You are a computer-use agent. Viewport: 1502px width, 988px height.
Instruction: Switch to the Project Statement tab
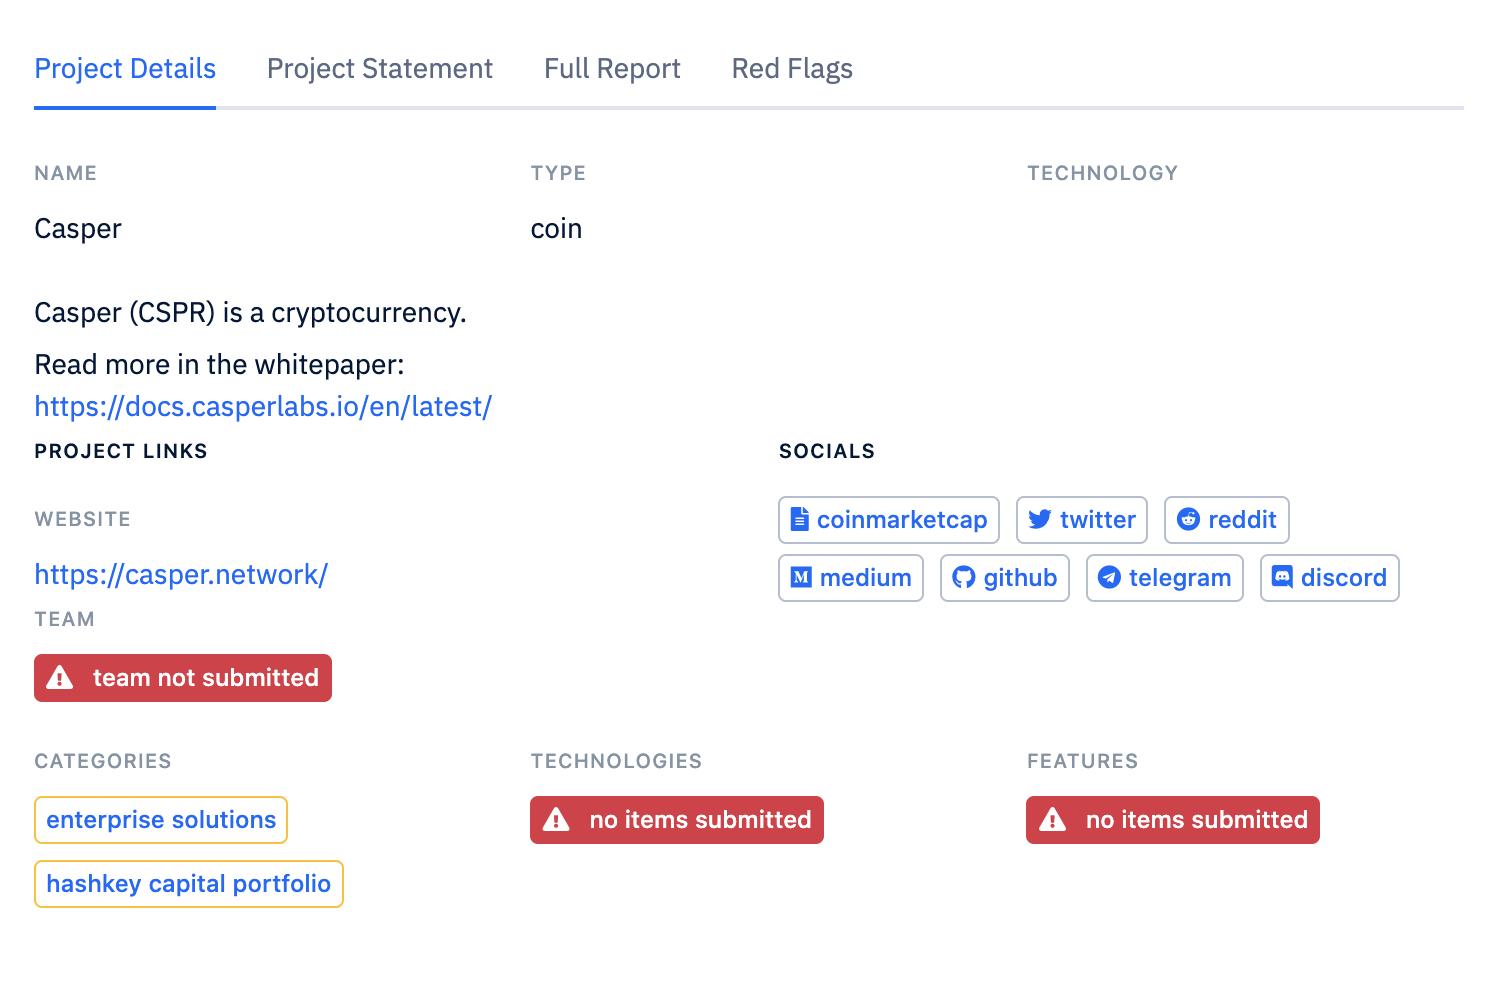[x=380, y=69]
